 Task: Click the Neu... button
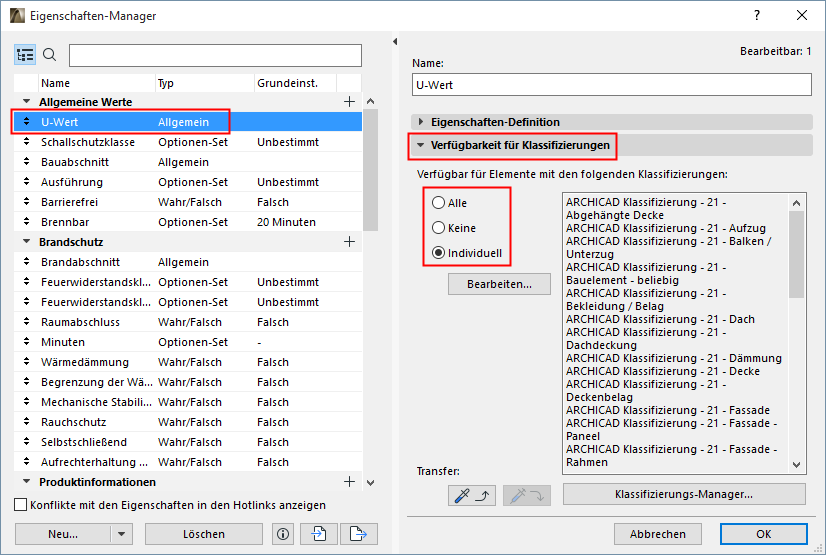tap(63, 534)
